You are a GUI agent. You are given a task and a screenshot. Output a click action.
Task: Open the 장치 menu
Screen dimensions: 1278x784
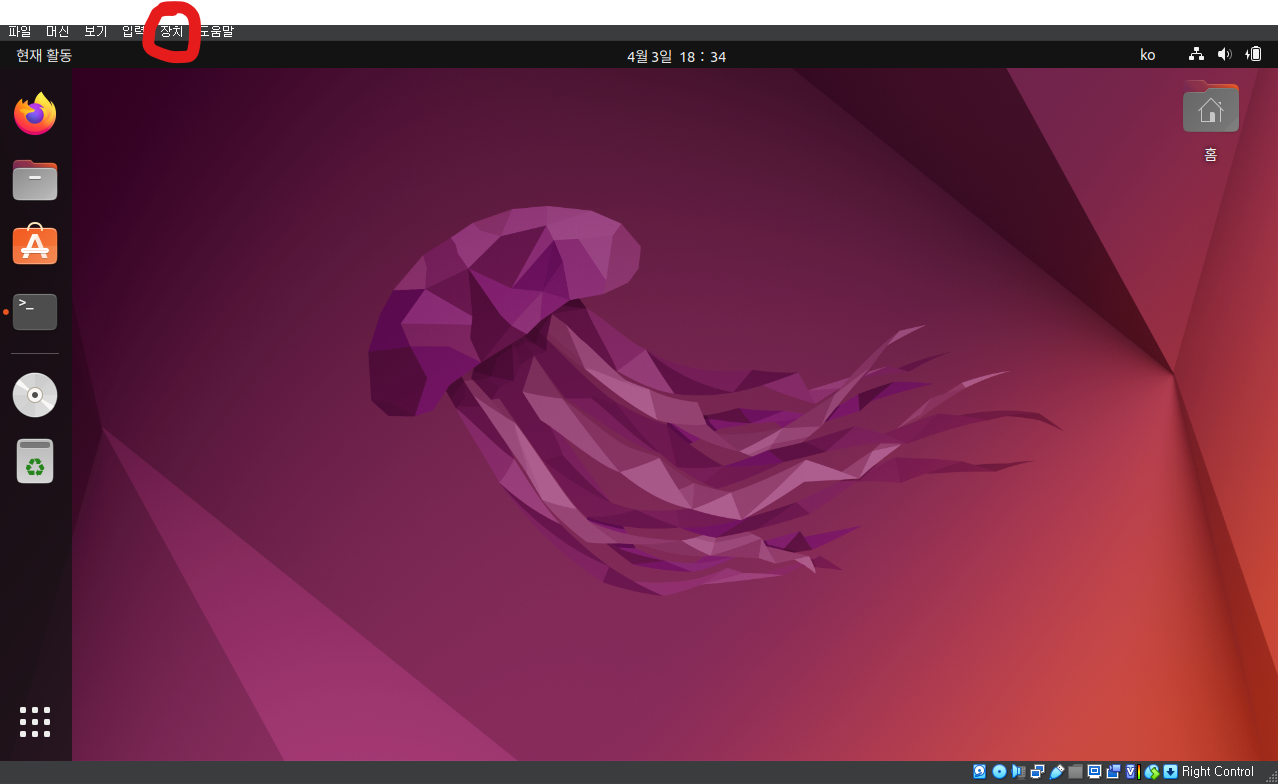(x=171, y=32)
